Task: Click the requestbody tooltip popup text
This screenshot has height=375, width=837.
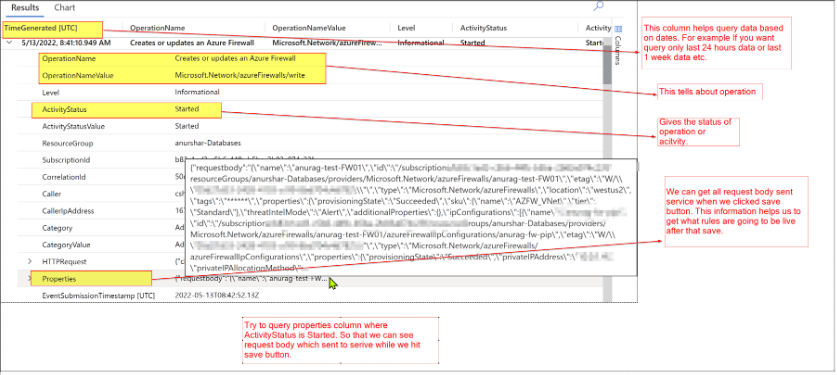Action: click(x=411, y=217)
